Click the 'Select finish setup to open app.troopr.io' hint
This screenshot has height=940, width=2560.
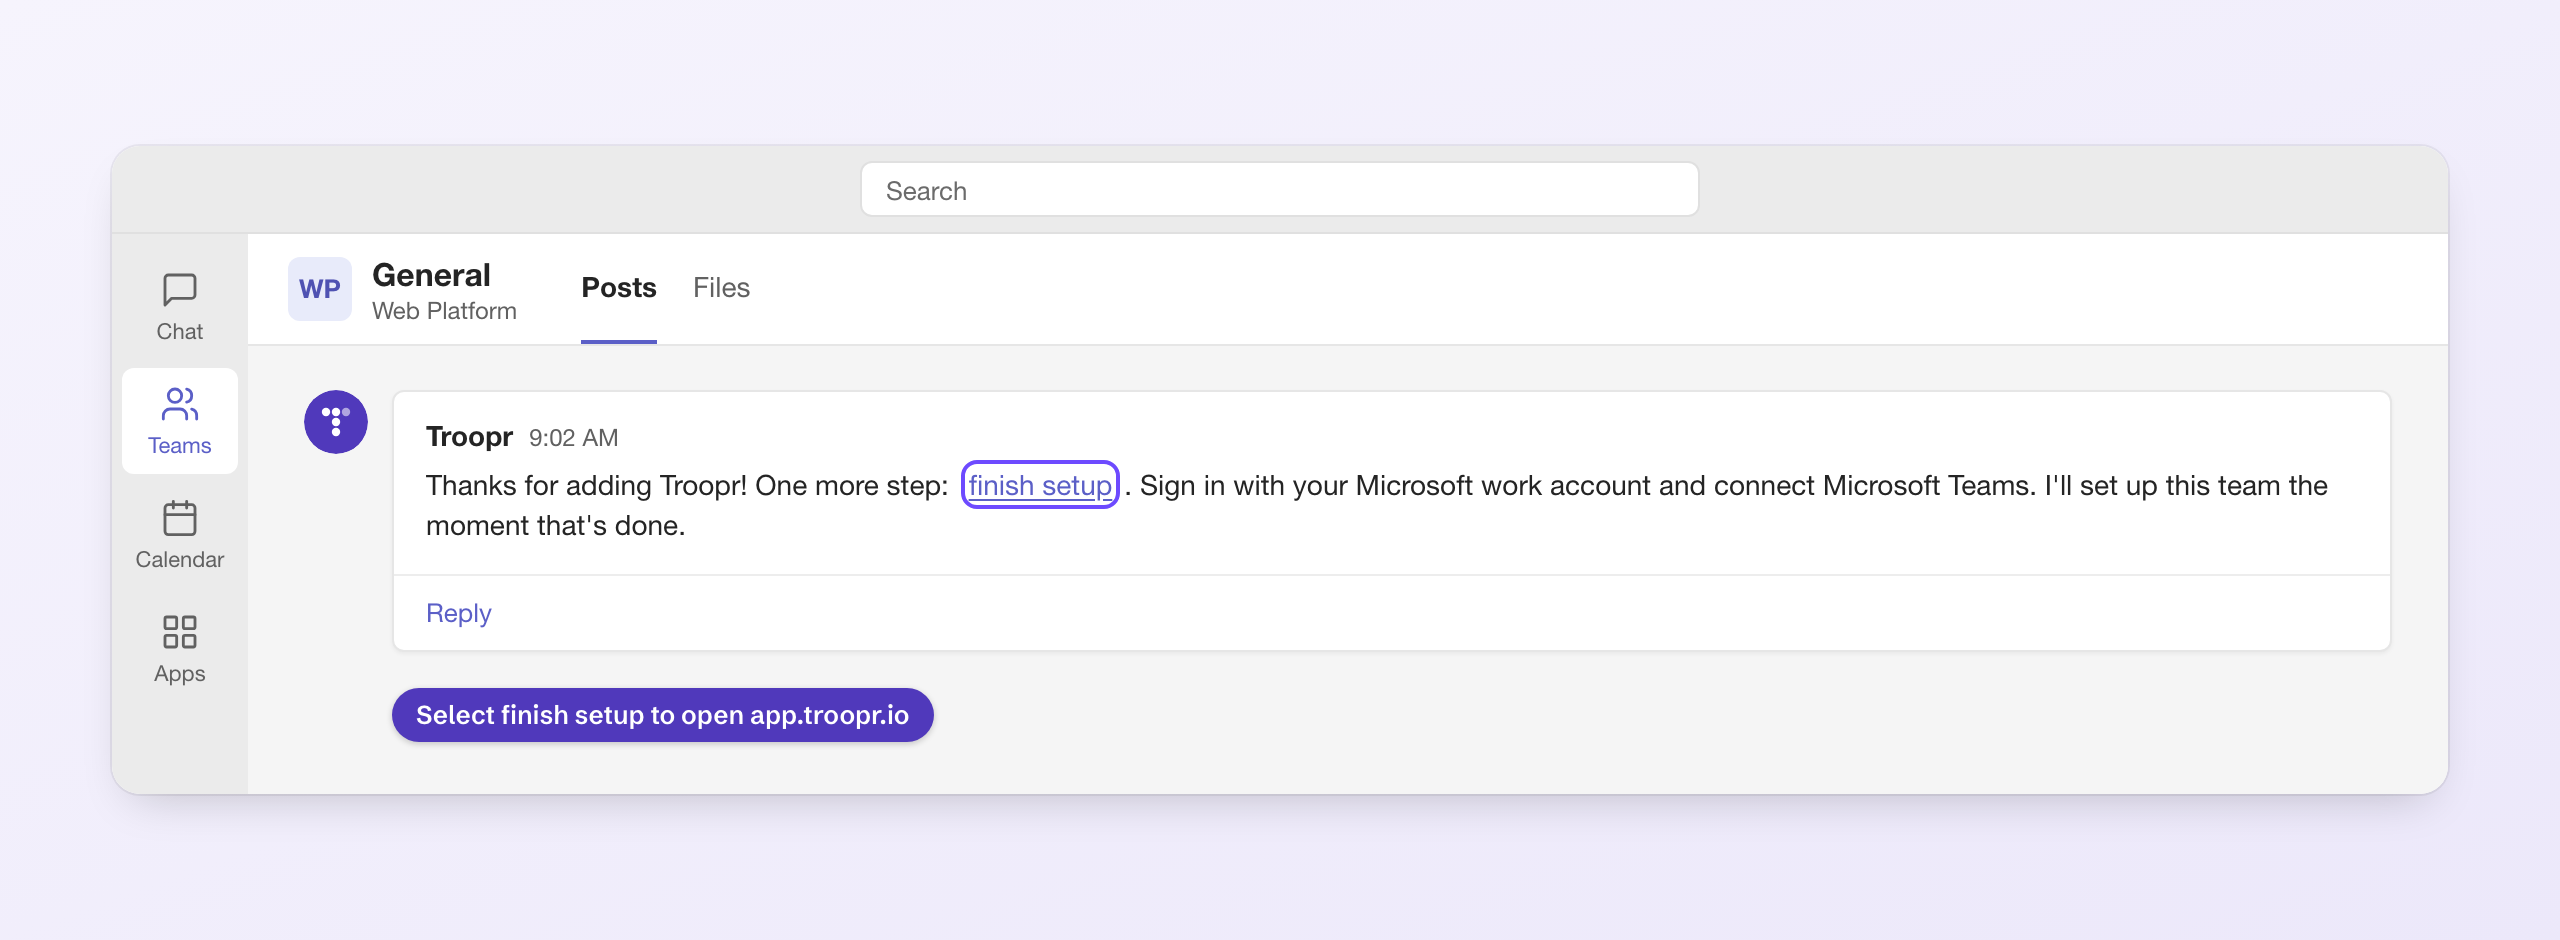(663, 715)
